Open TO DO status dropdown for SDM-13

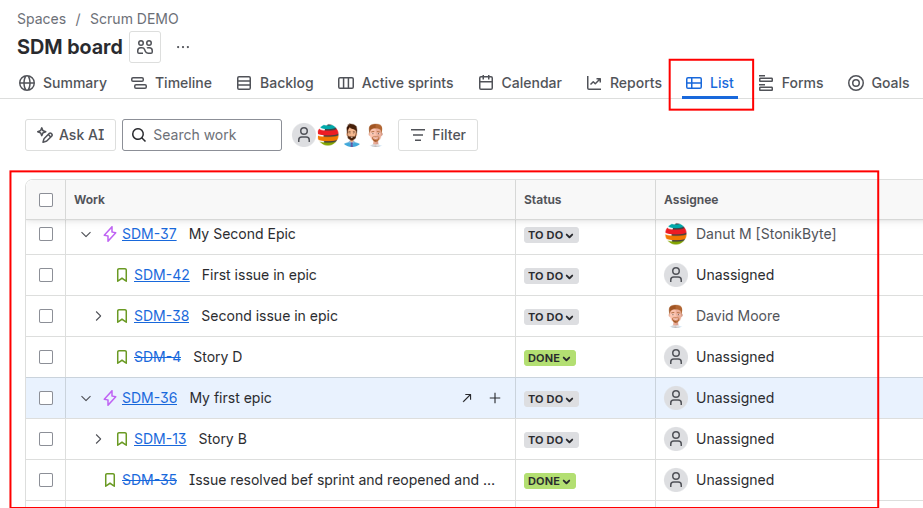tap(551, 440)
